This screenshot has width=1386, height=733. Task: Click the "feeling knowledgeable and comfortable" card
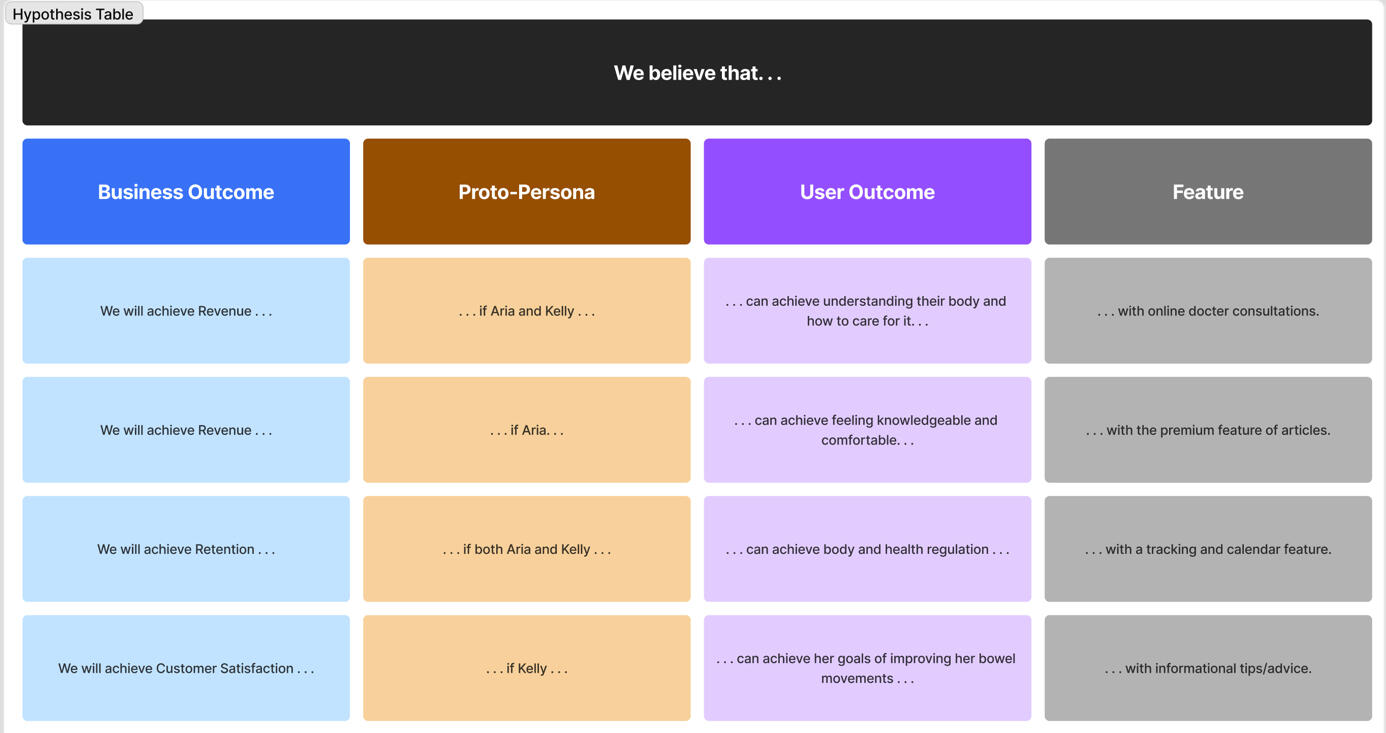[x=867, y=430]
